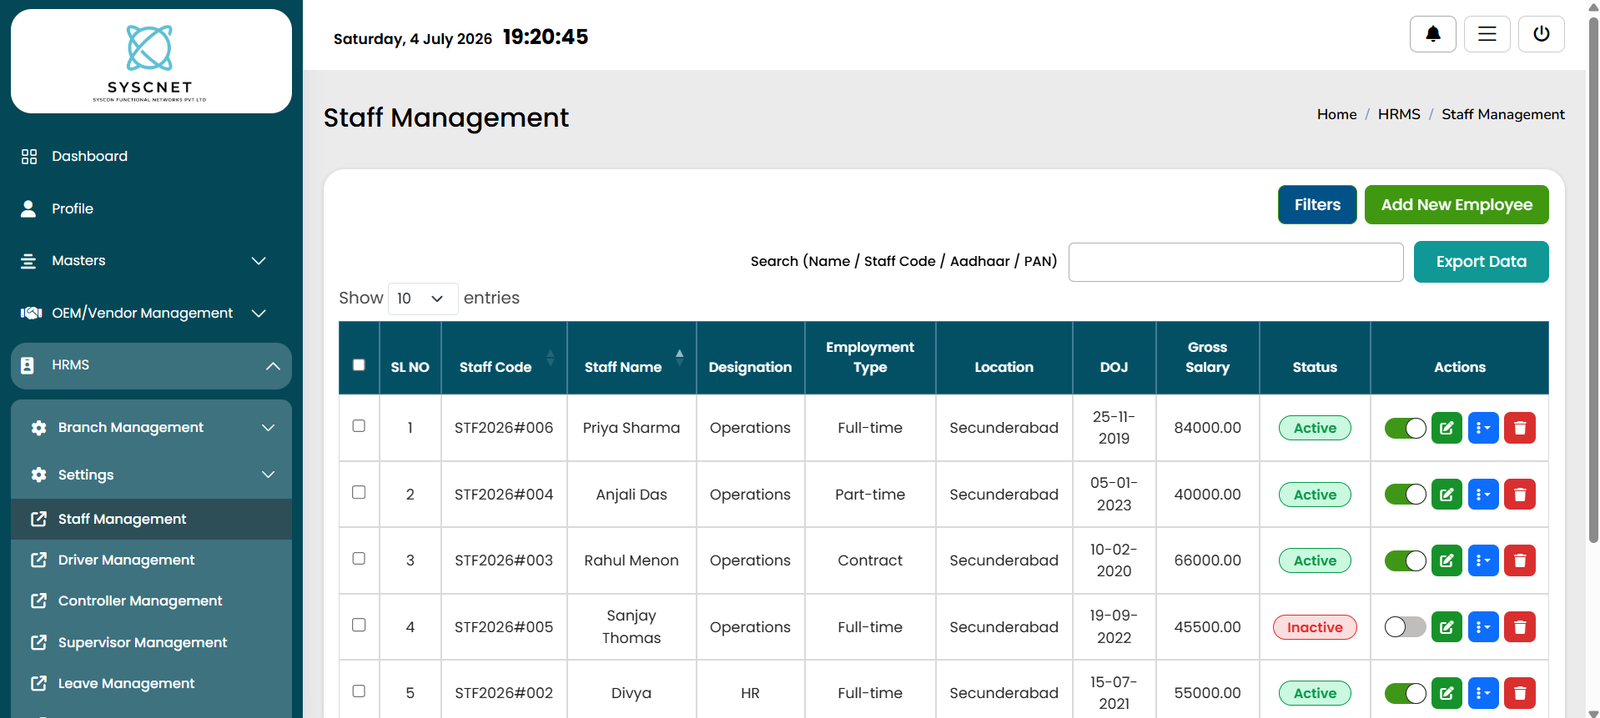The image size is (1600, 718).
Task: Delete Rahul Menon using red trash icon
Action: [x=1519, y=561]
